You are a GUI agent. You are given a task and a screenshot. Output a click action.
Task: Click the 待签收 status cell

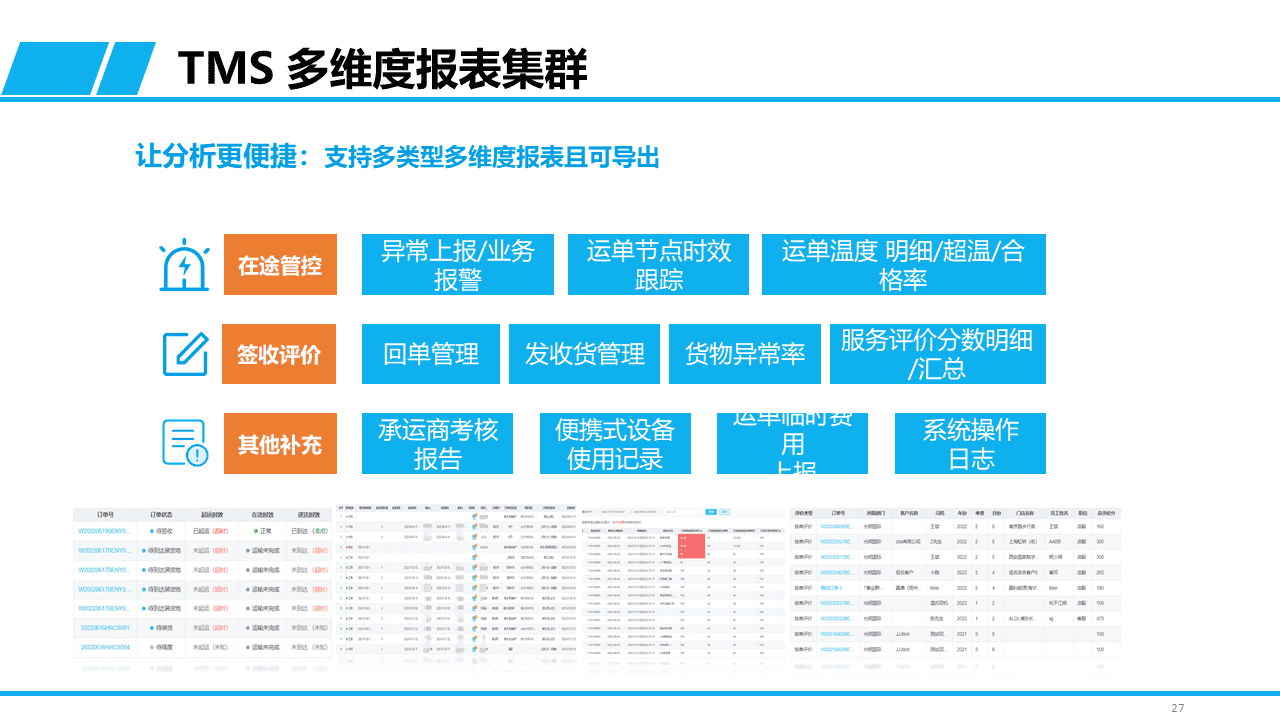[161, 532]
